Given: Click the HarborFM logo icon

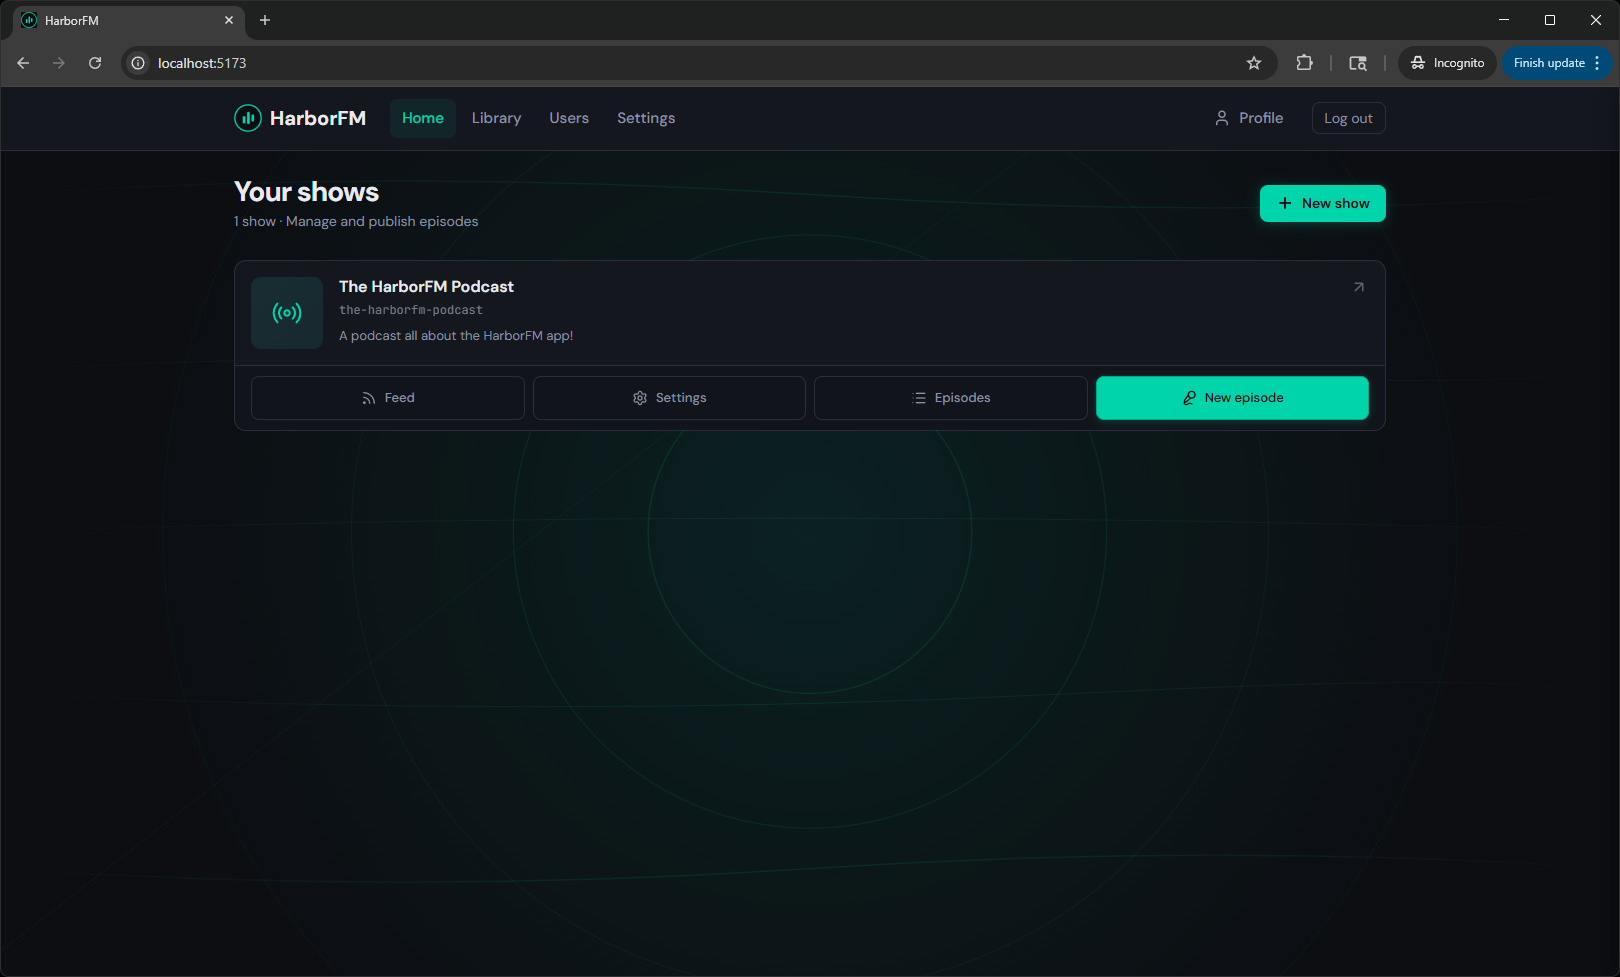Looking at the screenshot, I should [x=247, y=118].
